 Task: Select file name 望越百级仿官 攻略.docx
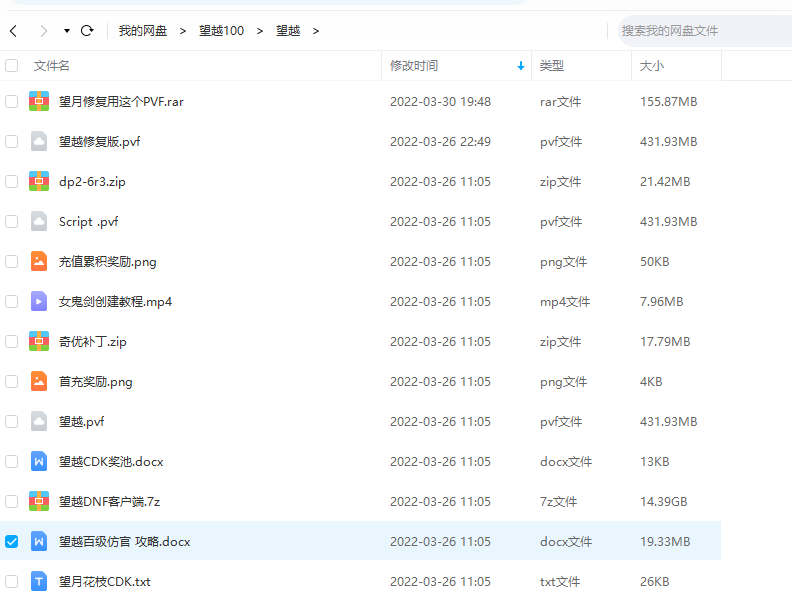pyautogui.click(x=124, y=541)
